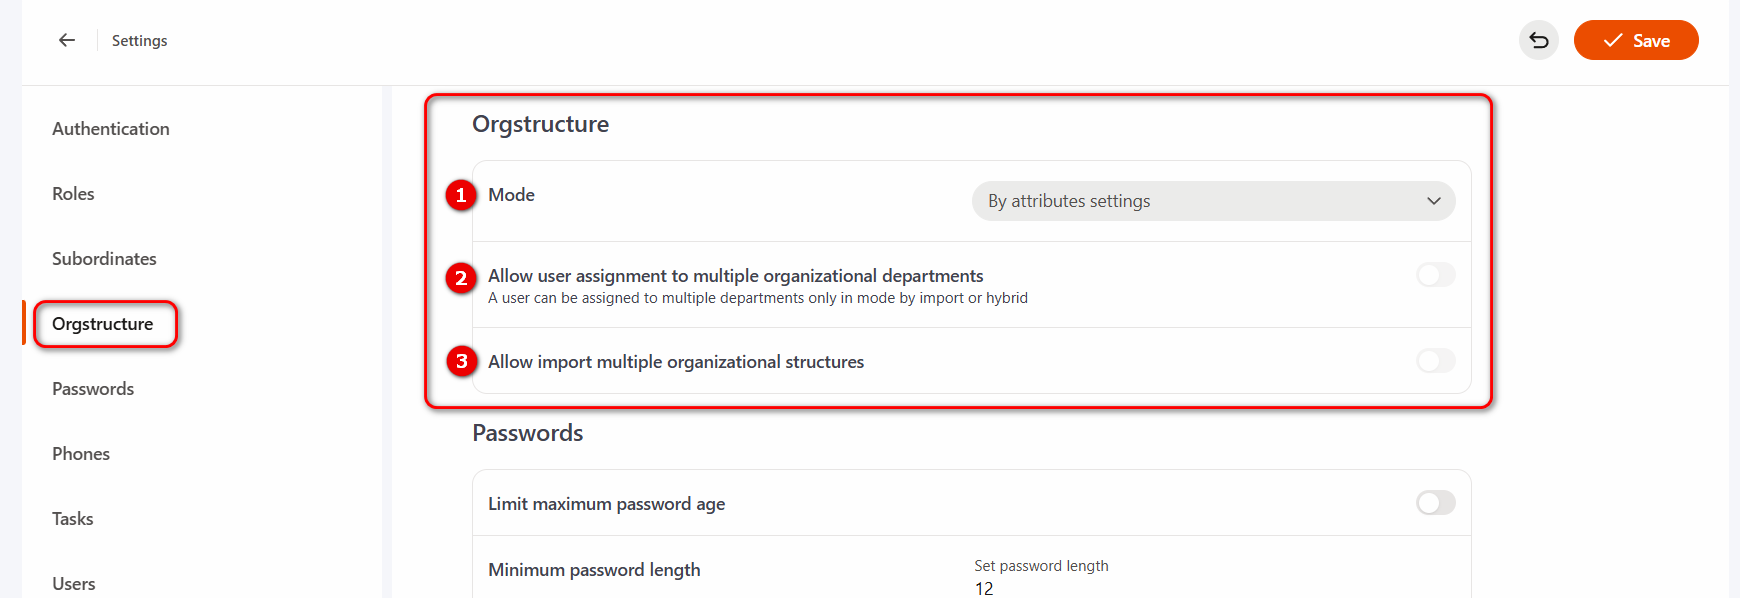The height and width of the screenshot is (598, 1740).
Task: Select Roles in the sidebar
Action: [73, 194]
